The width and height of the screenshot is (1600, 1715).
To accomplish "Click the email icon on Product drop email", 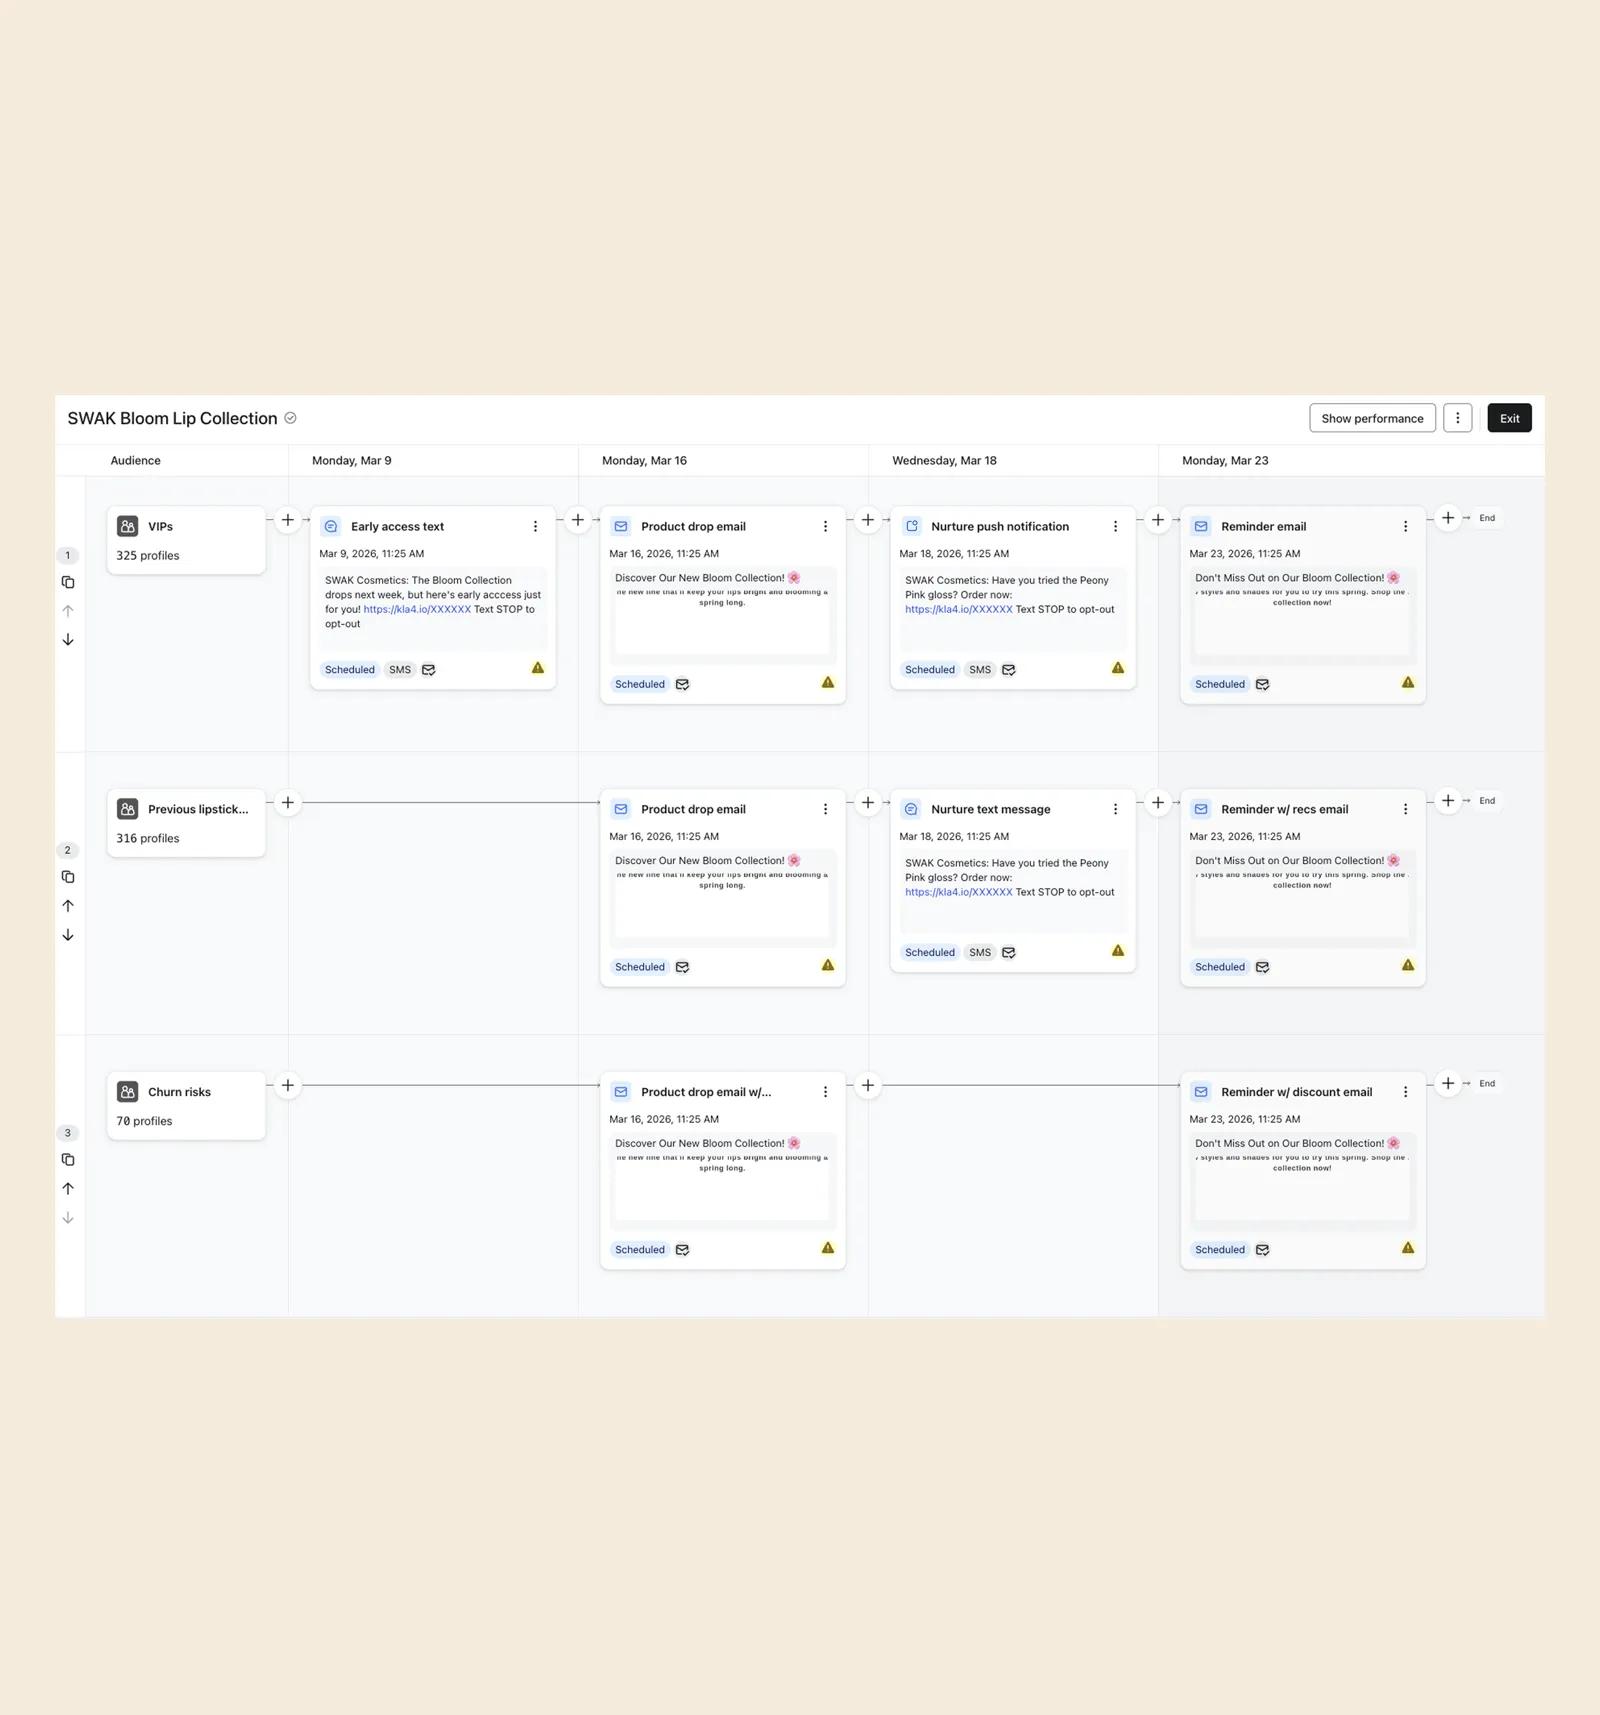I will tap(621, 526).
